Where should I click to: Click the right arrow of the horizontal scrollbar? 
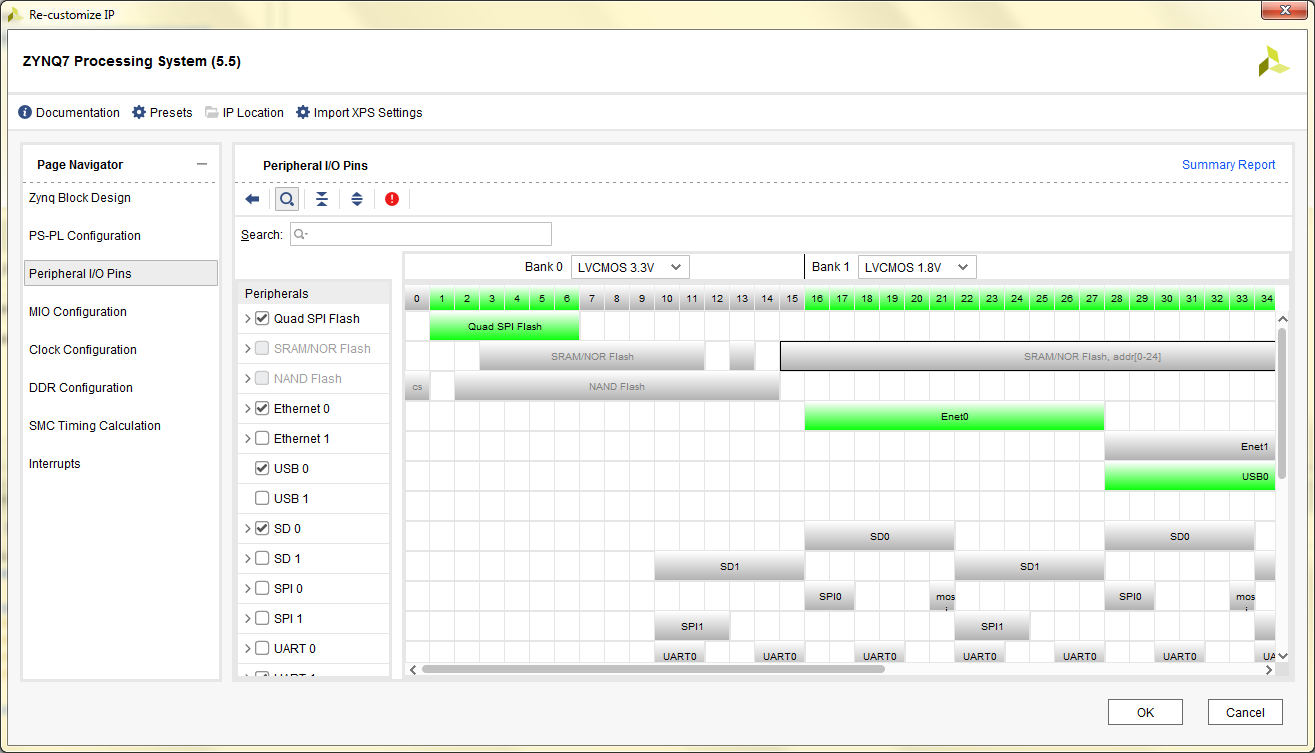(x=1269, y=669)
